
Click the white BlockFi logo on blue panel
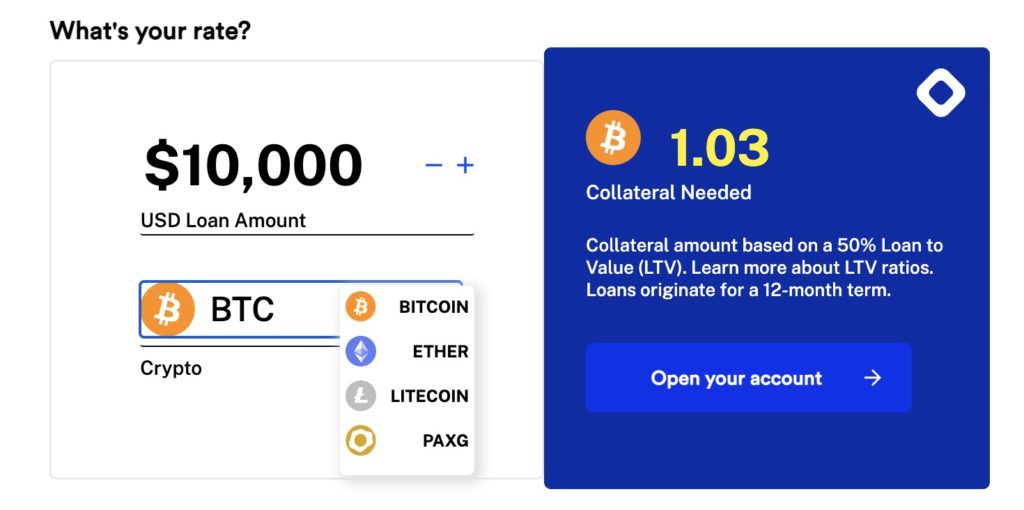(940, 94)
